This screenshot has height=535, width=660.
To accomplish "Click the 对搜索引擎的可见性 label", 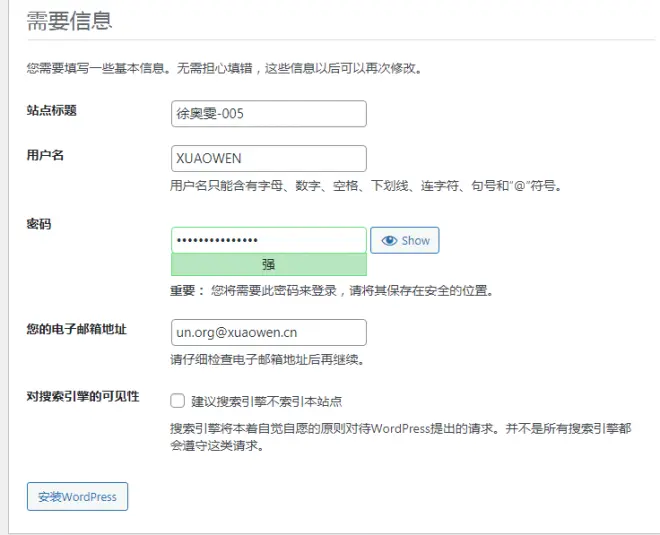I will [x=83, y=397].
